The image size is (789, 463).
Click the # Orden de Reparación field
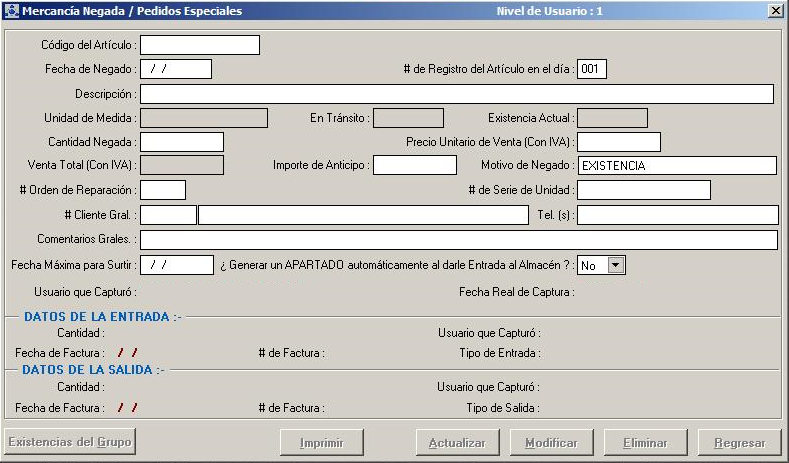163,190
